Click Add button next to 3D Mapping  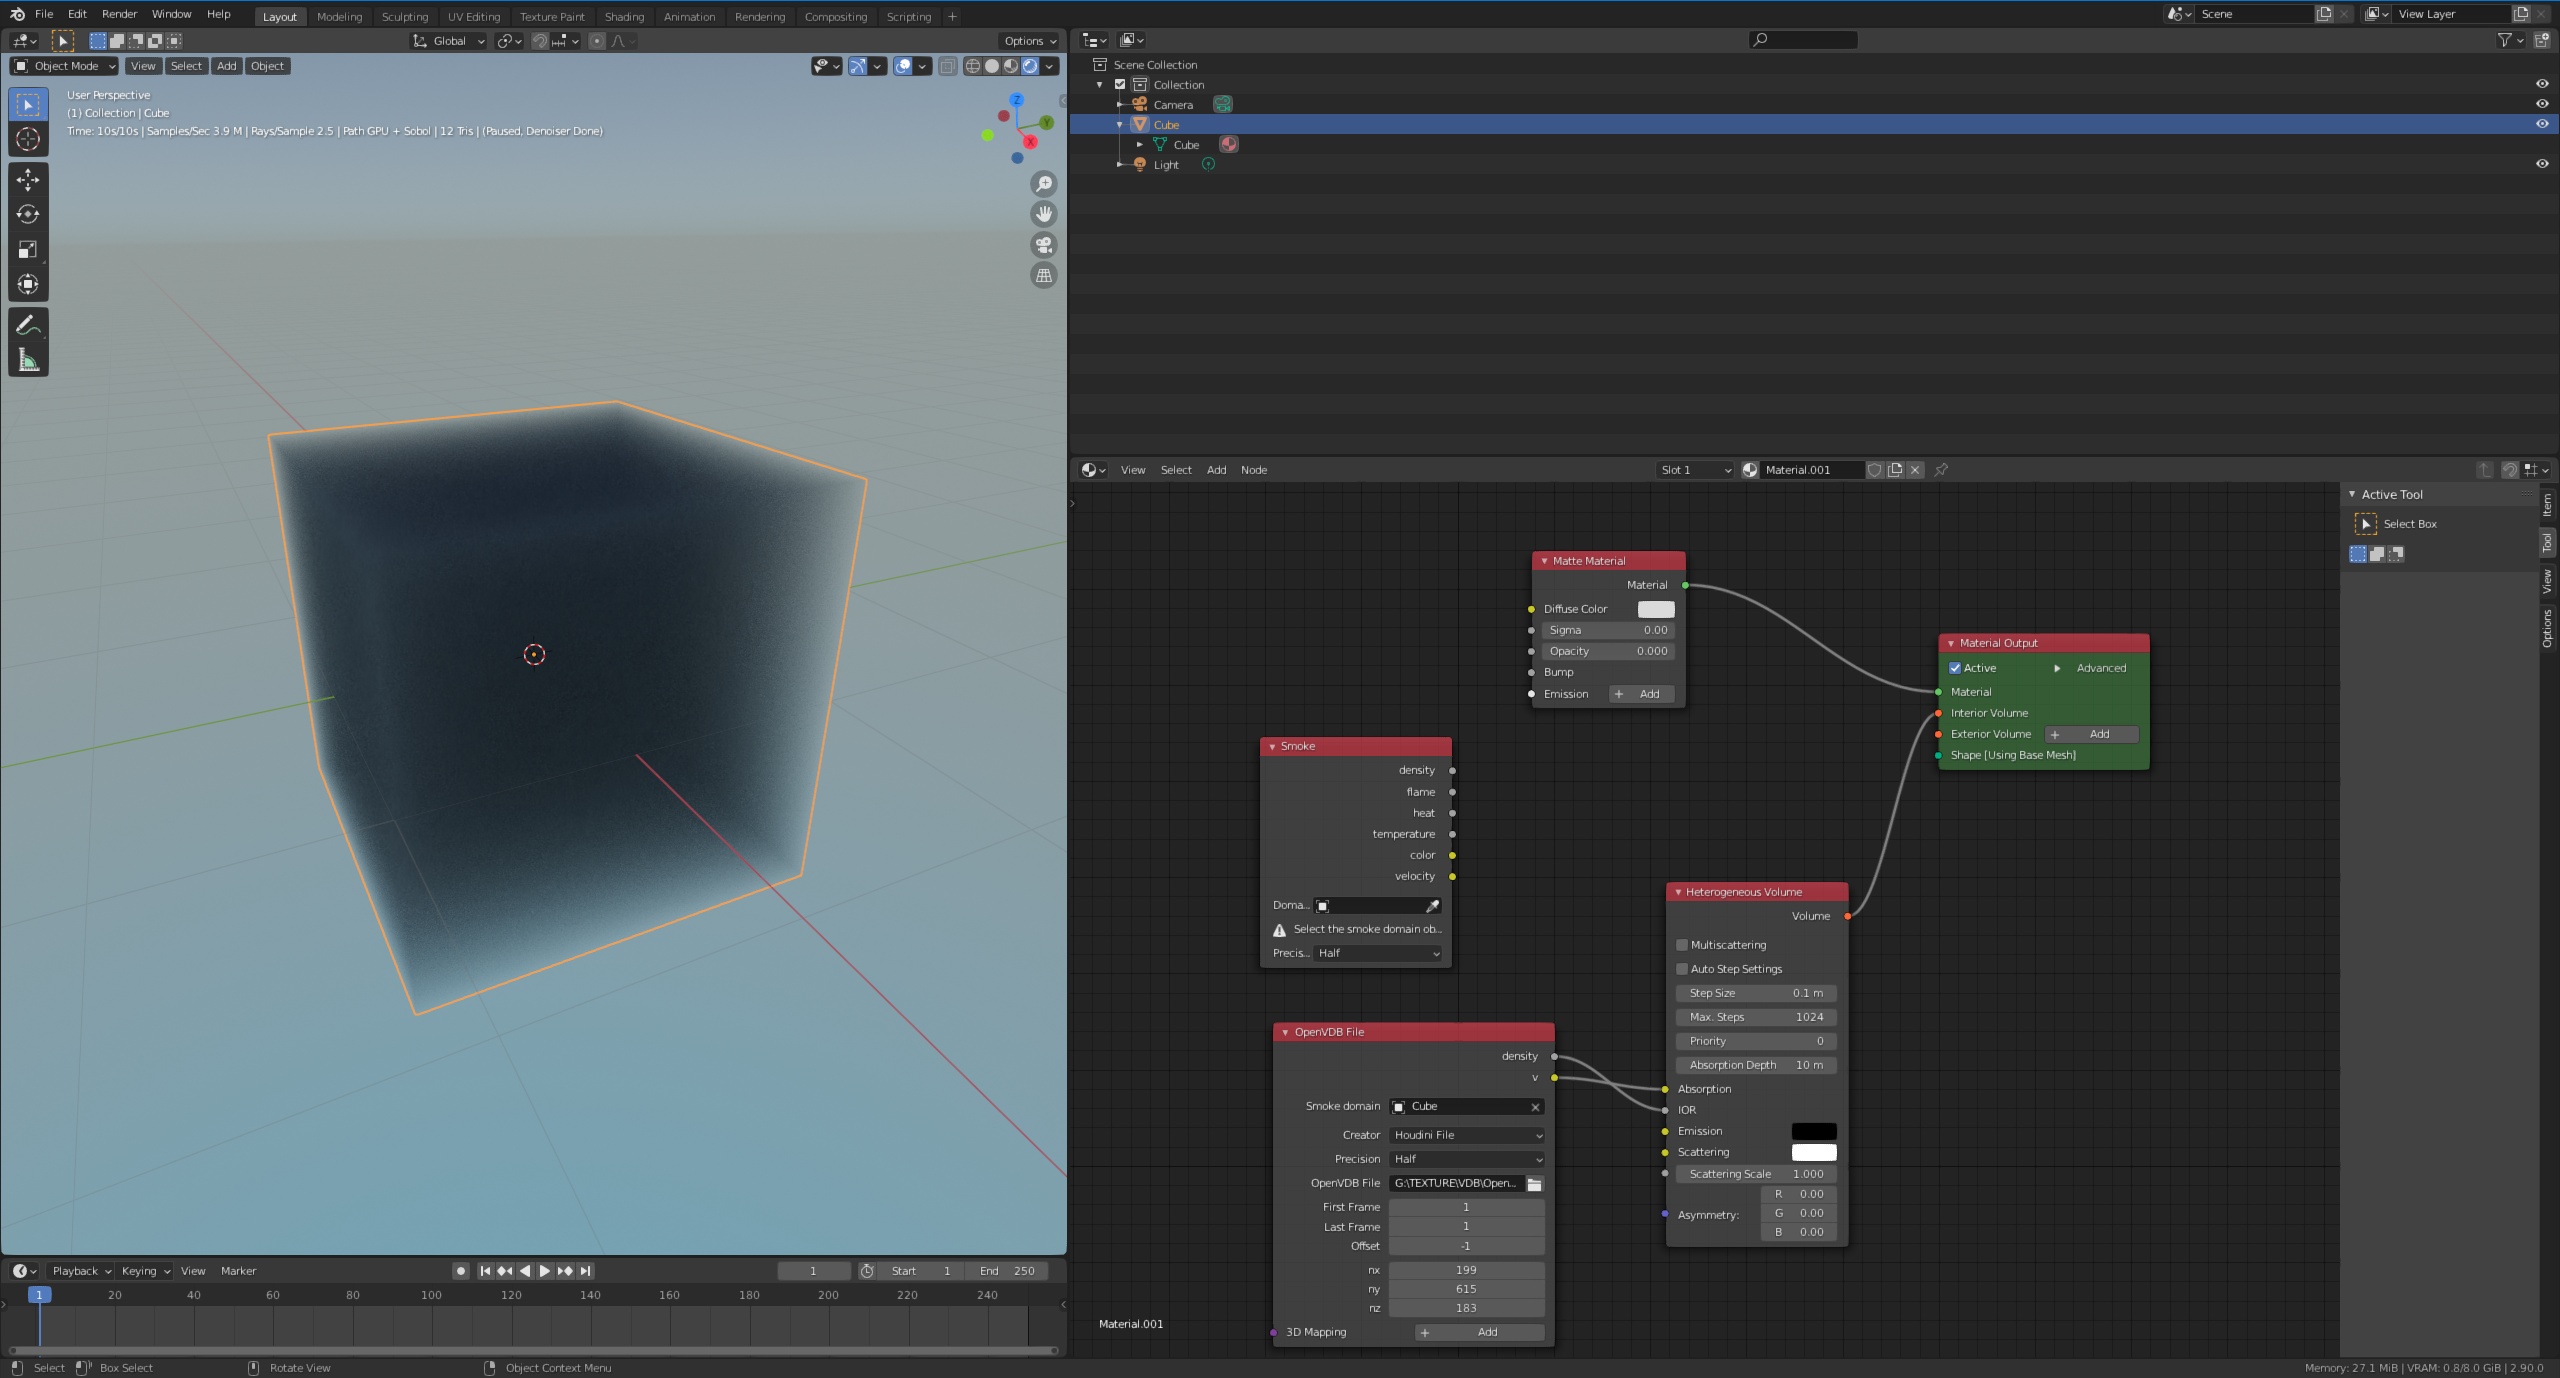click(x=1479, y=1332)
